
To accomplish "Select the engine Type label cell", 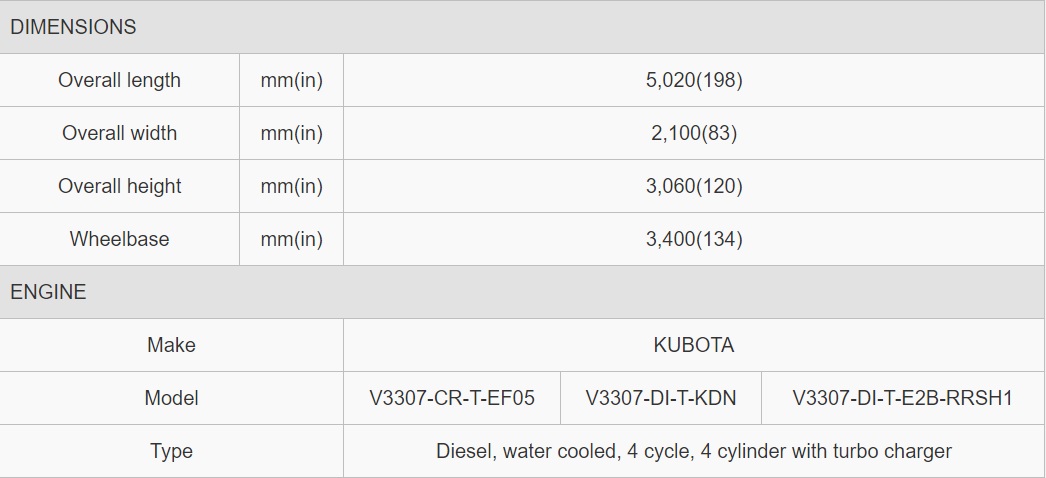I will tap(171, 451).
